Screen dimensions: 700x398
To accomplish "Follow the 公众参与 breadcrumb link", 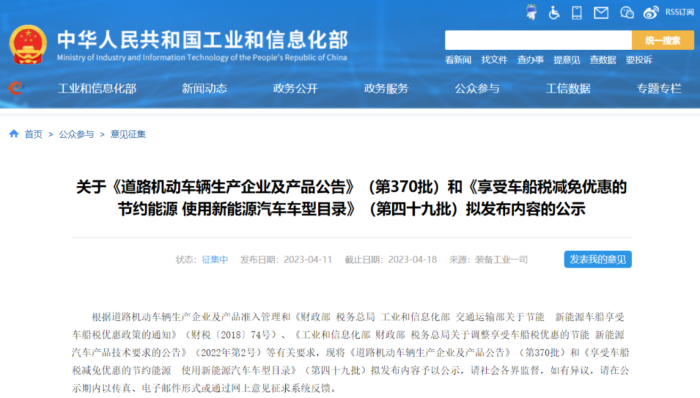I will (76, 134).
